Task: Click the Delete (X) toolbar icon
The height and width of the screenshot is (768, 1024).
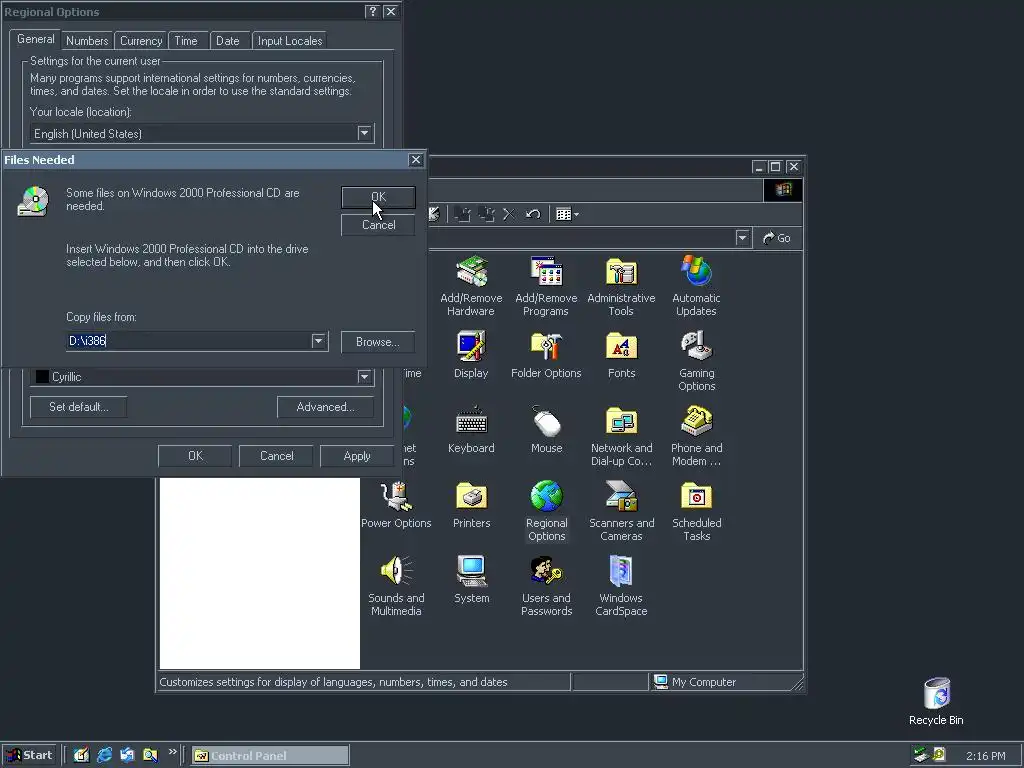Action: tap(509, 214)
